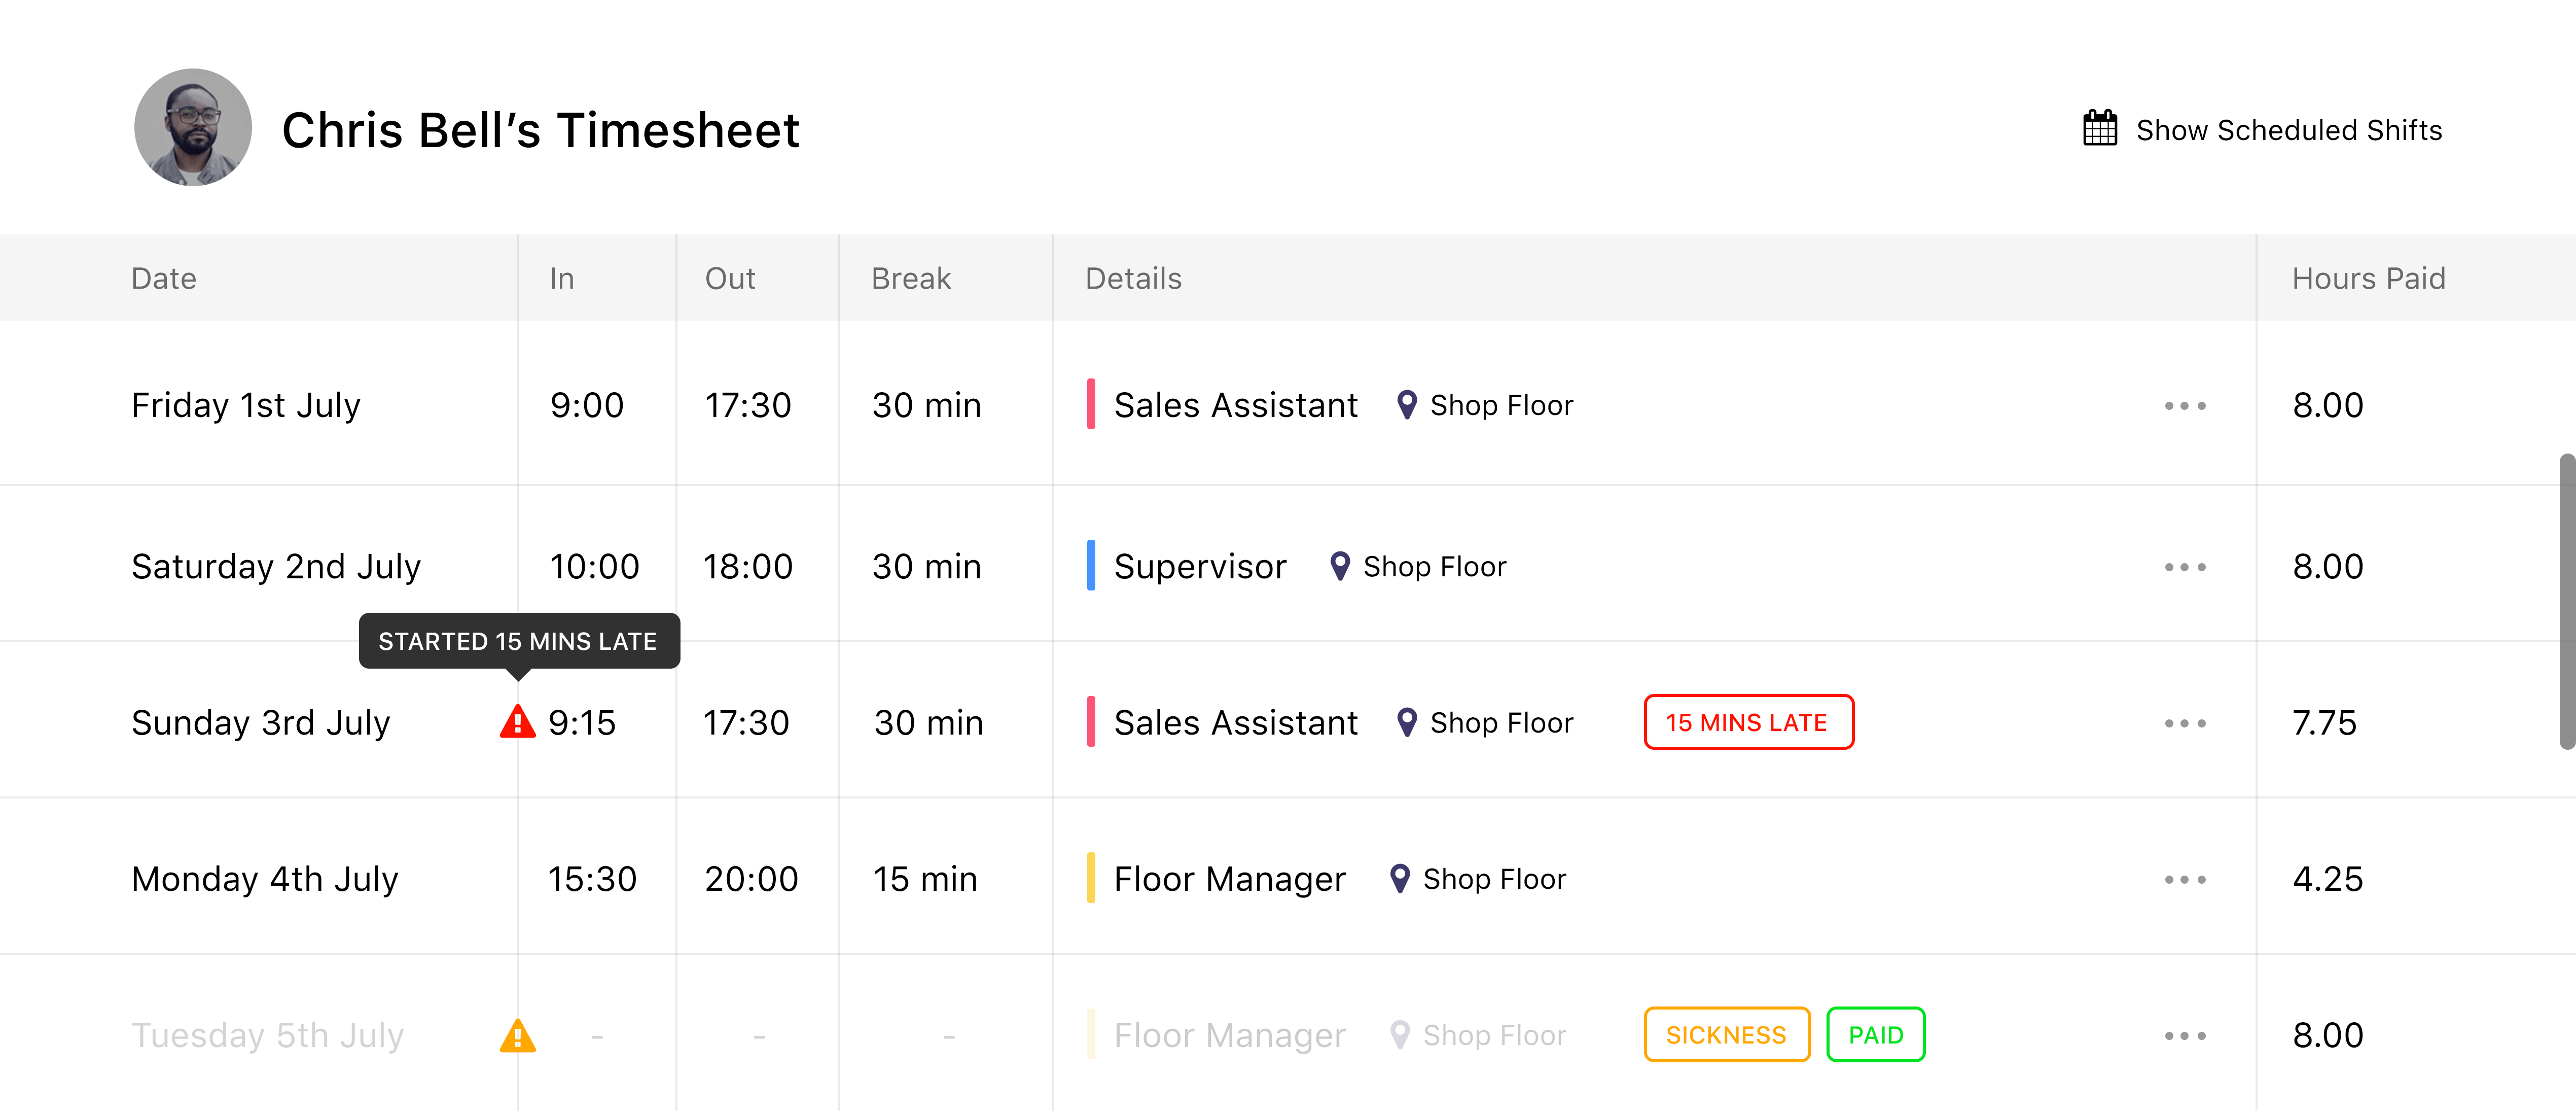Viewport: 2576px width, 1111px height.
Task: Click the green PAID tag
Action: (x=1875, y=1035)
